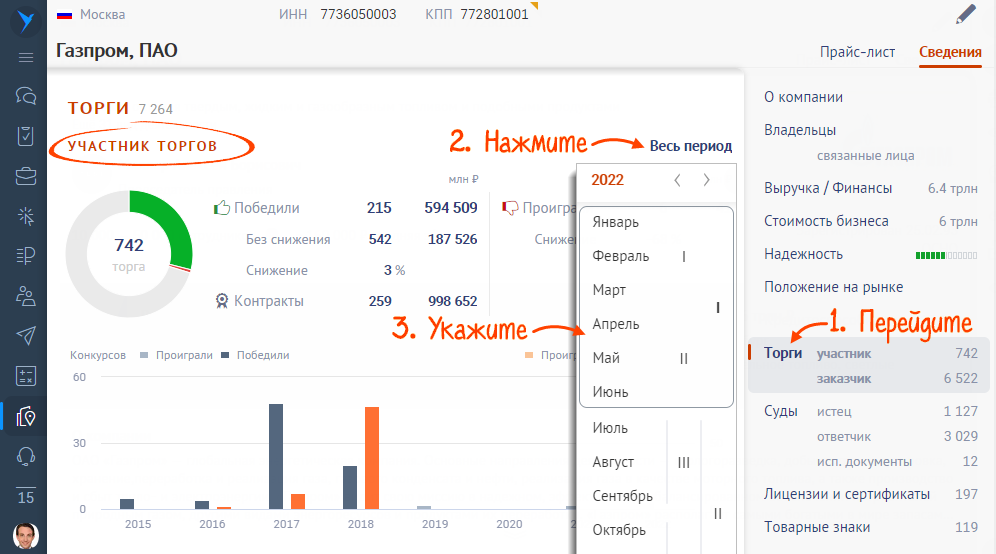
Task: Open the ruble list sidebar icon
Action: click(x=26, y=255)
